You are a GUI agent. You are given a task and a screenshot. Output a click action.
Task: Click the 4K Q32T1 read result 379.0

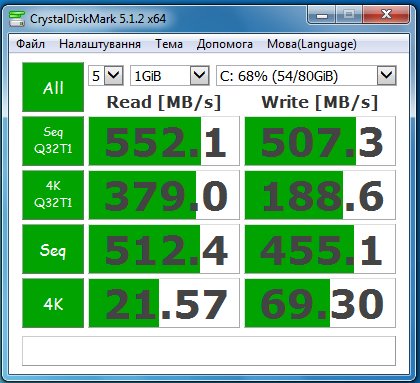click(164, 195)
